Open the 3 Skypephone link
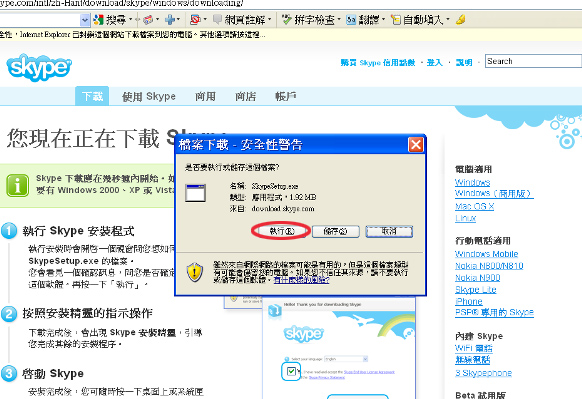This screenshot has width=582, height=399. 483,373
